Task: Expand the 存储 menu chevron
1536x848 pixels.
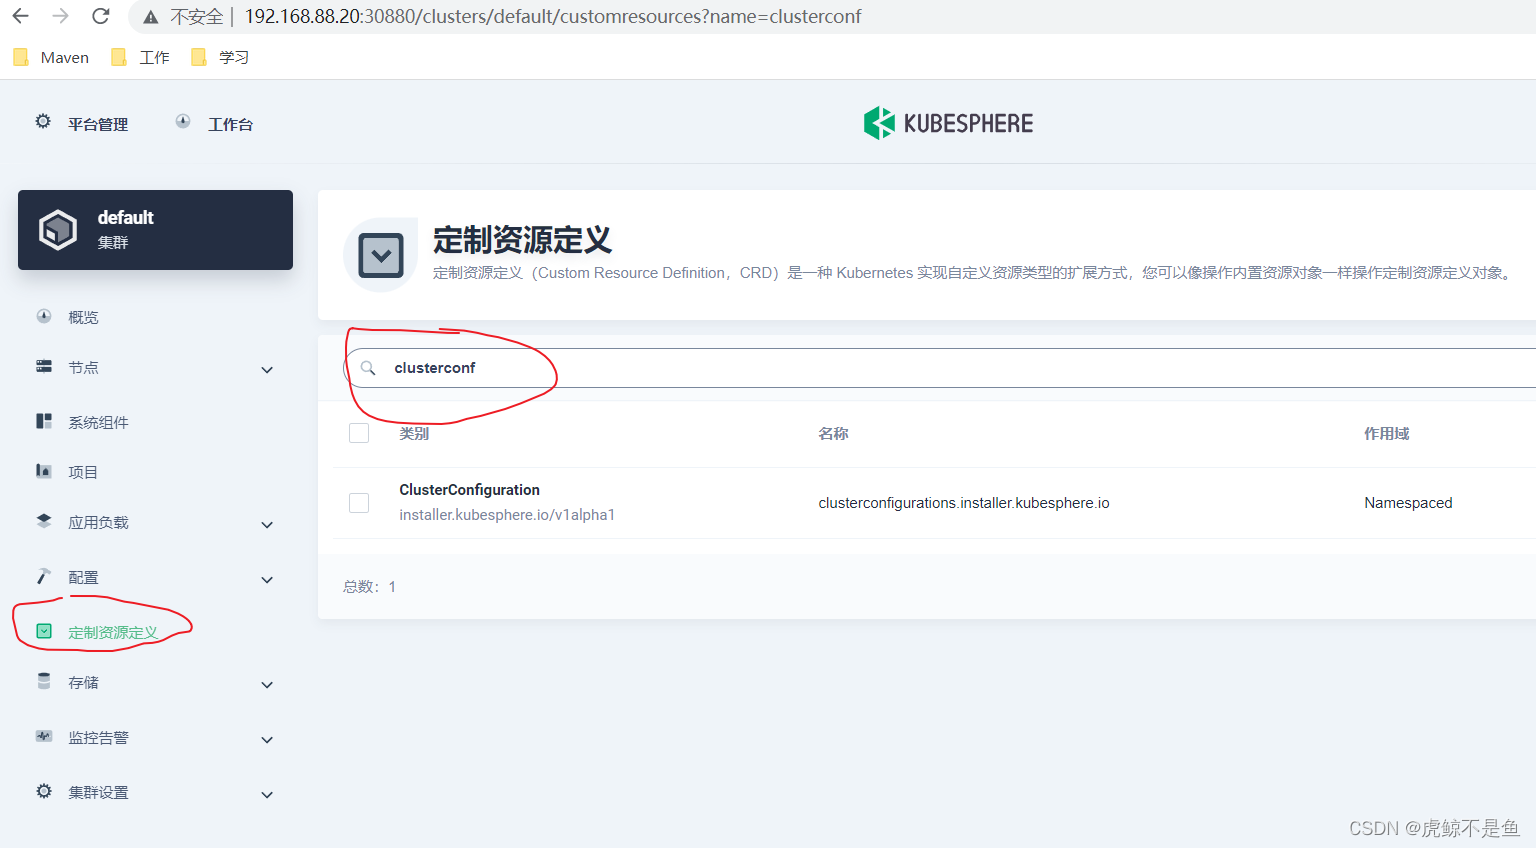Action: click(267, 684)
